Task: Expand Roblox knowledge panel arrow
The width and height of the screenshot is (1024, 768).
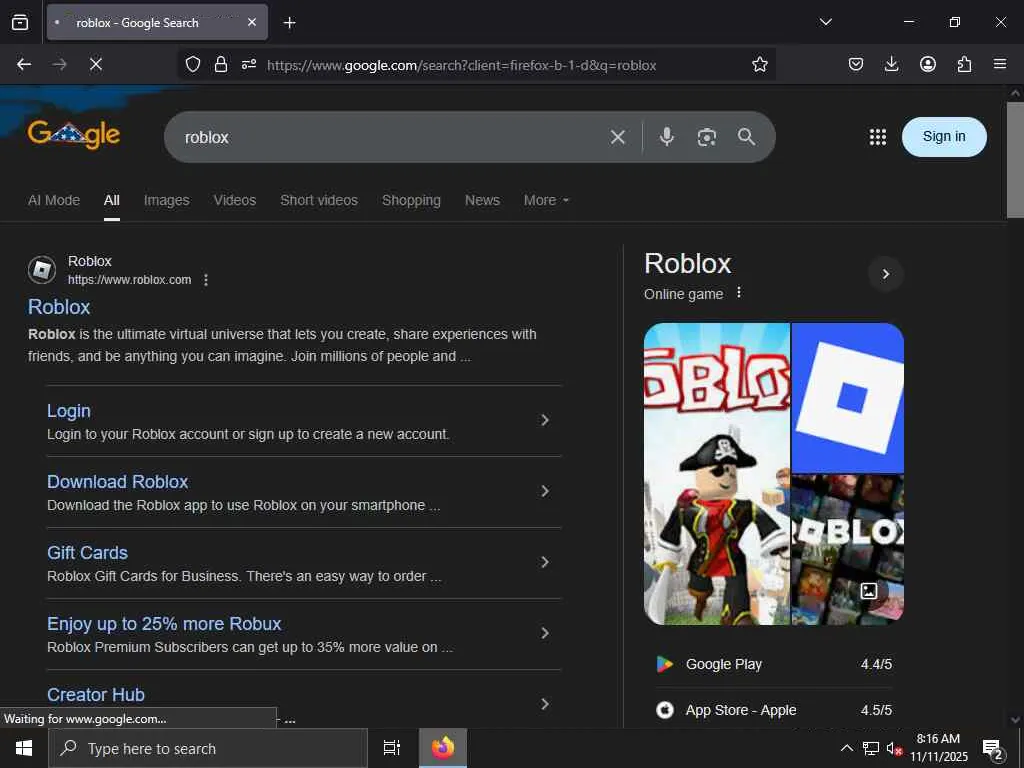Action: pos(886,274)
